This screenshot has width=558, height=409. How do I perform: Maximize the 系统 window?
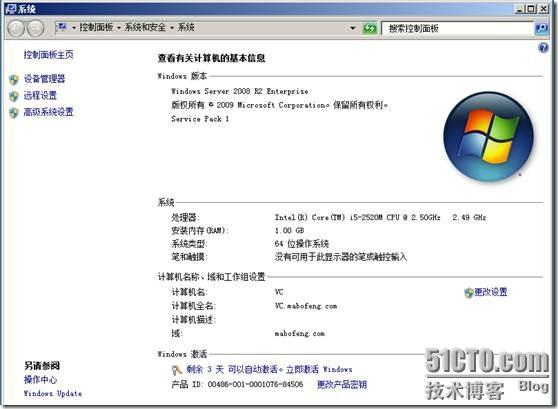click(531, 9)
